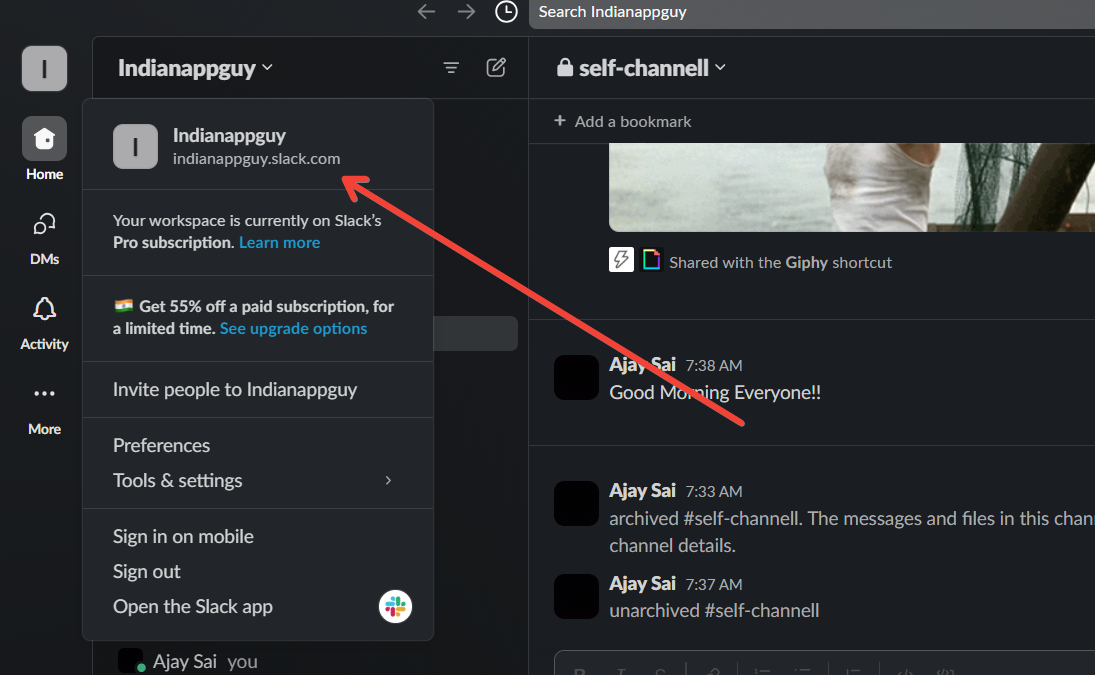Open the Learn more link
The width and height of the screenshot is (1095, 675).
279,242
